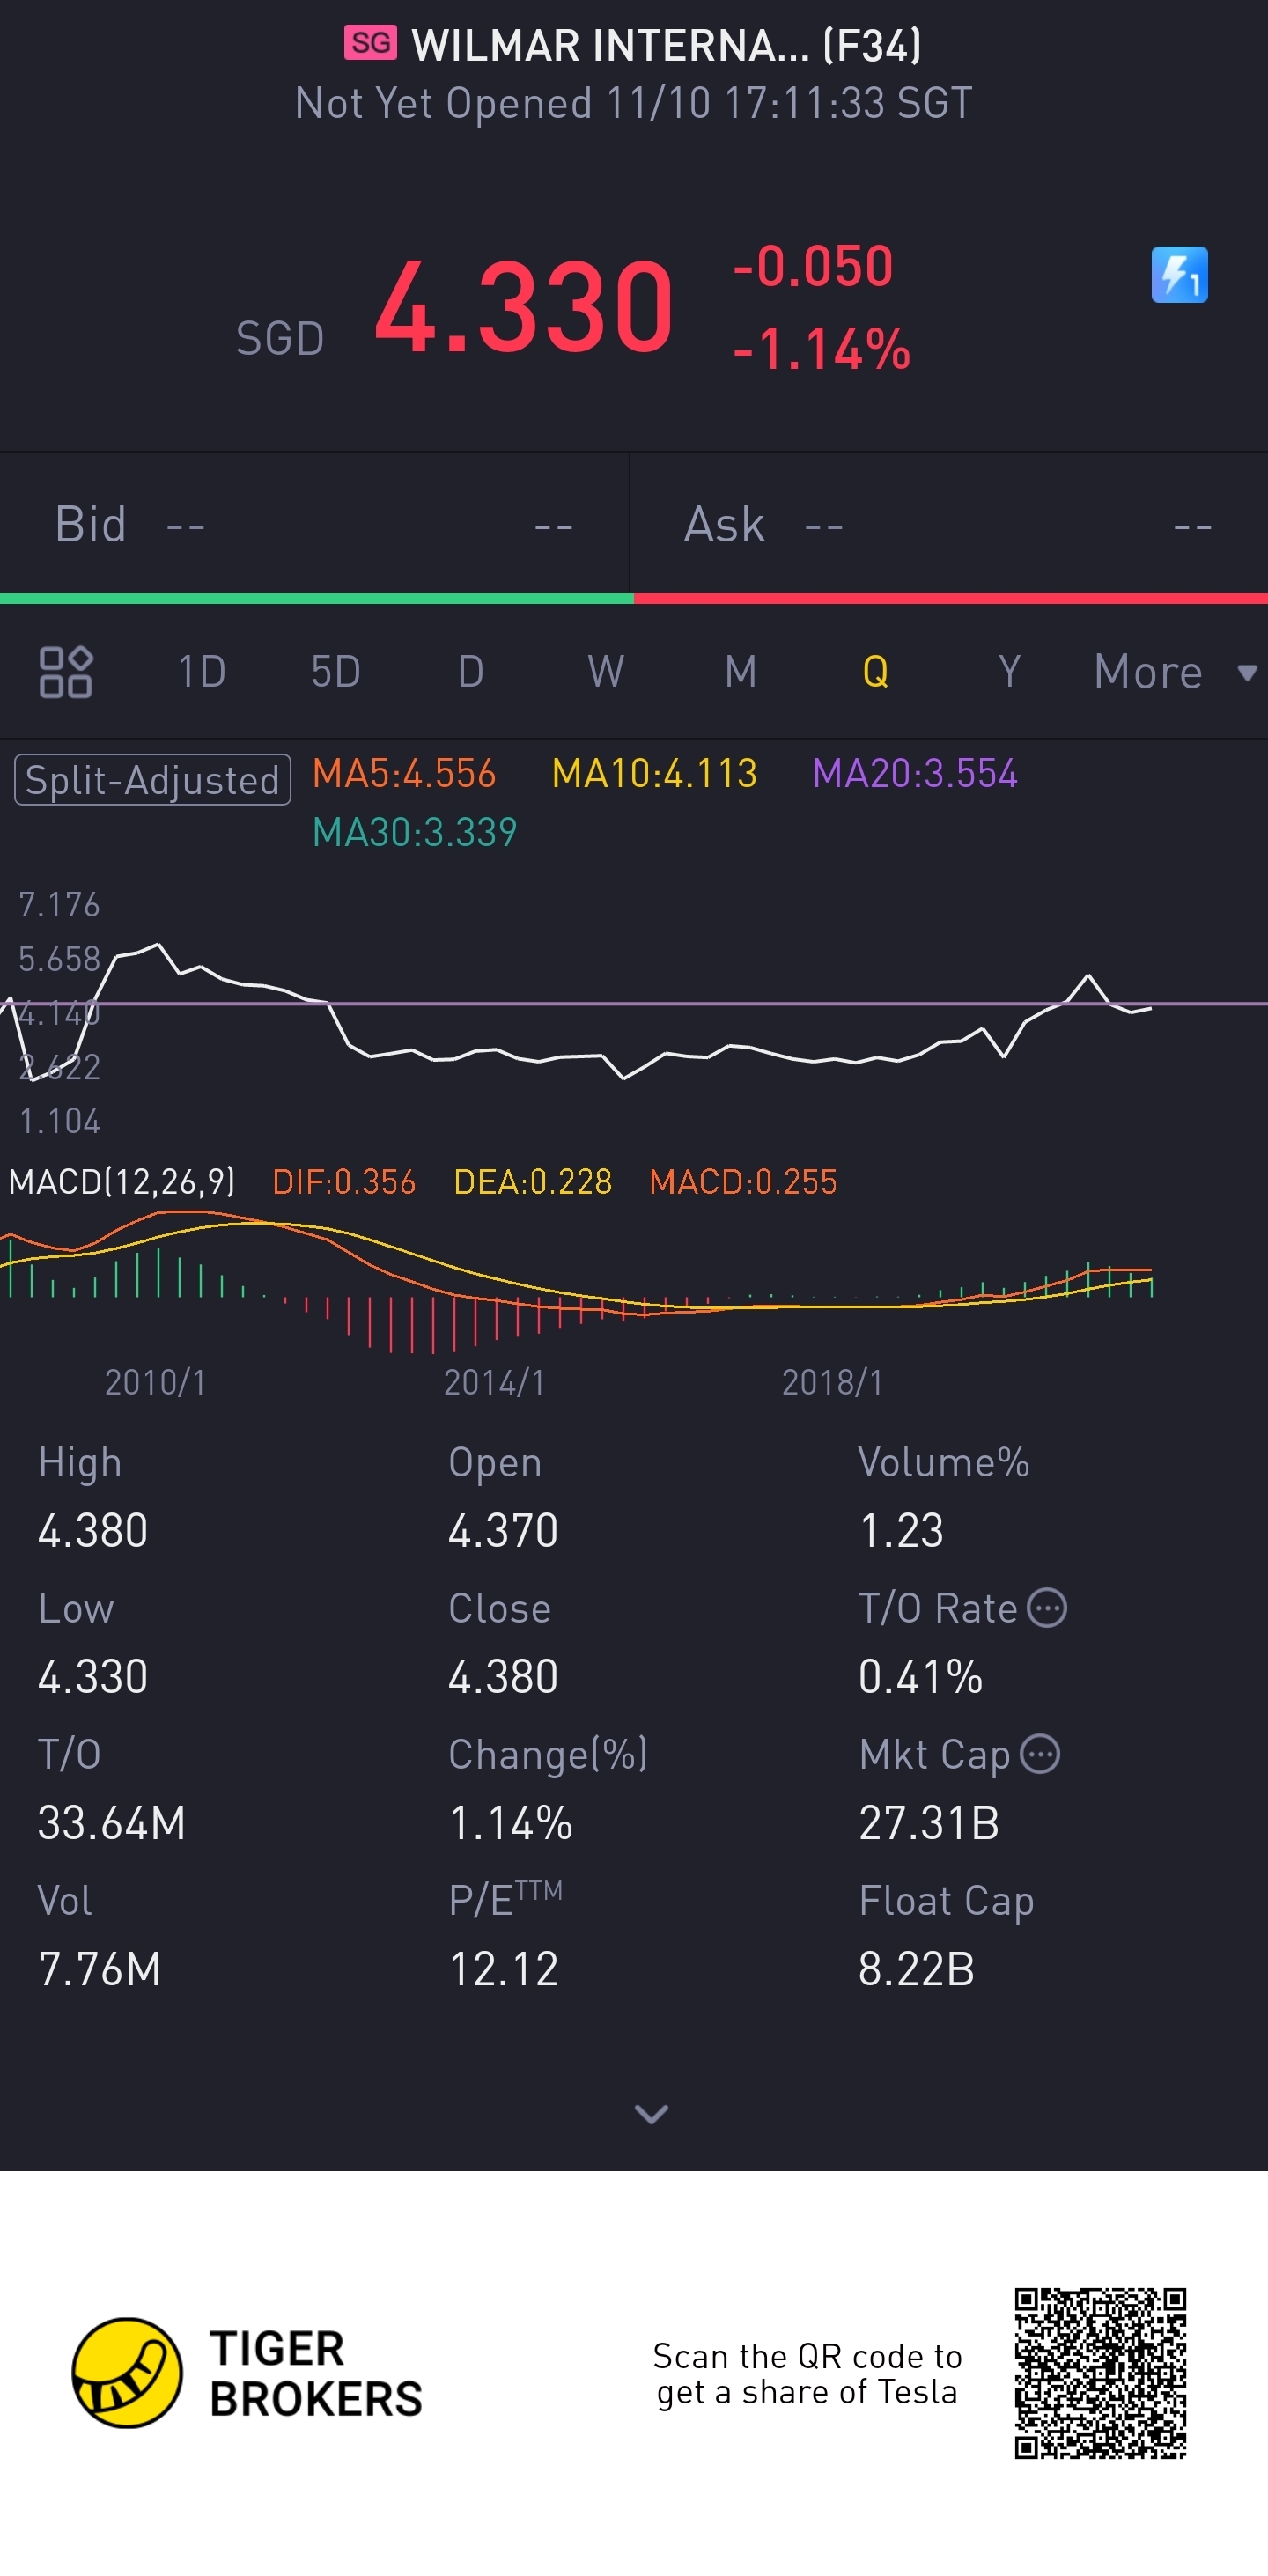Tap the Scan the QR code text
Screen dimensions: 1268x2576
point(807,2374)
